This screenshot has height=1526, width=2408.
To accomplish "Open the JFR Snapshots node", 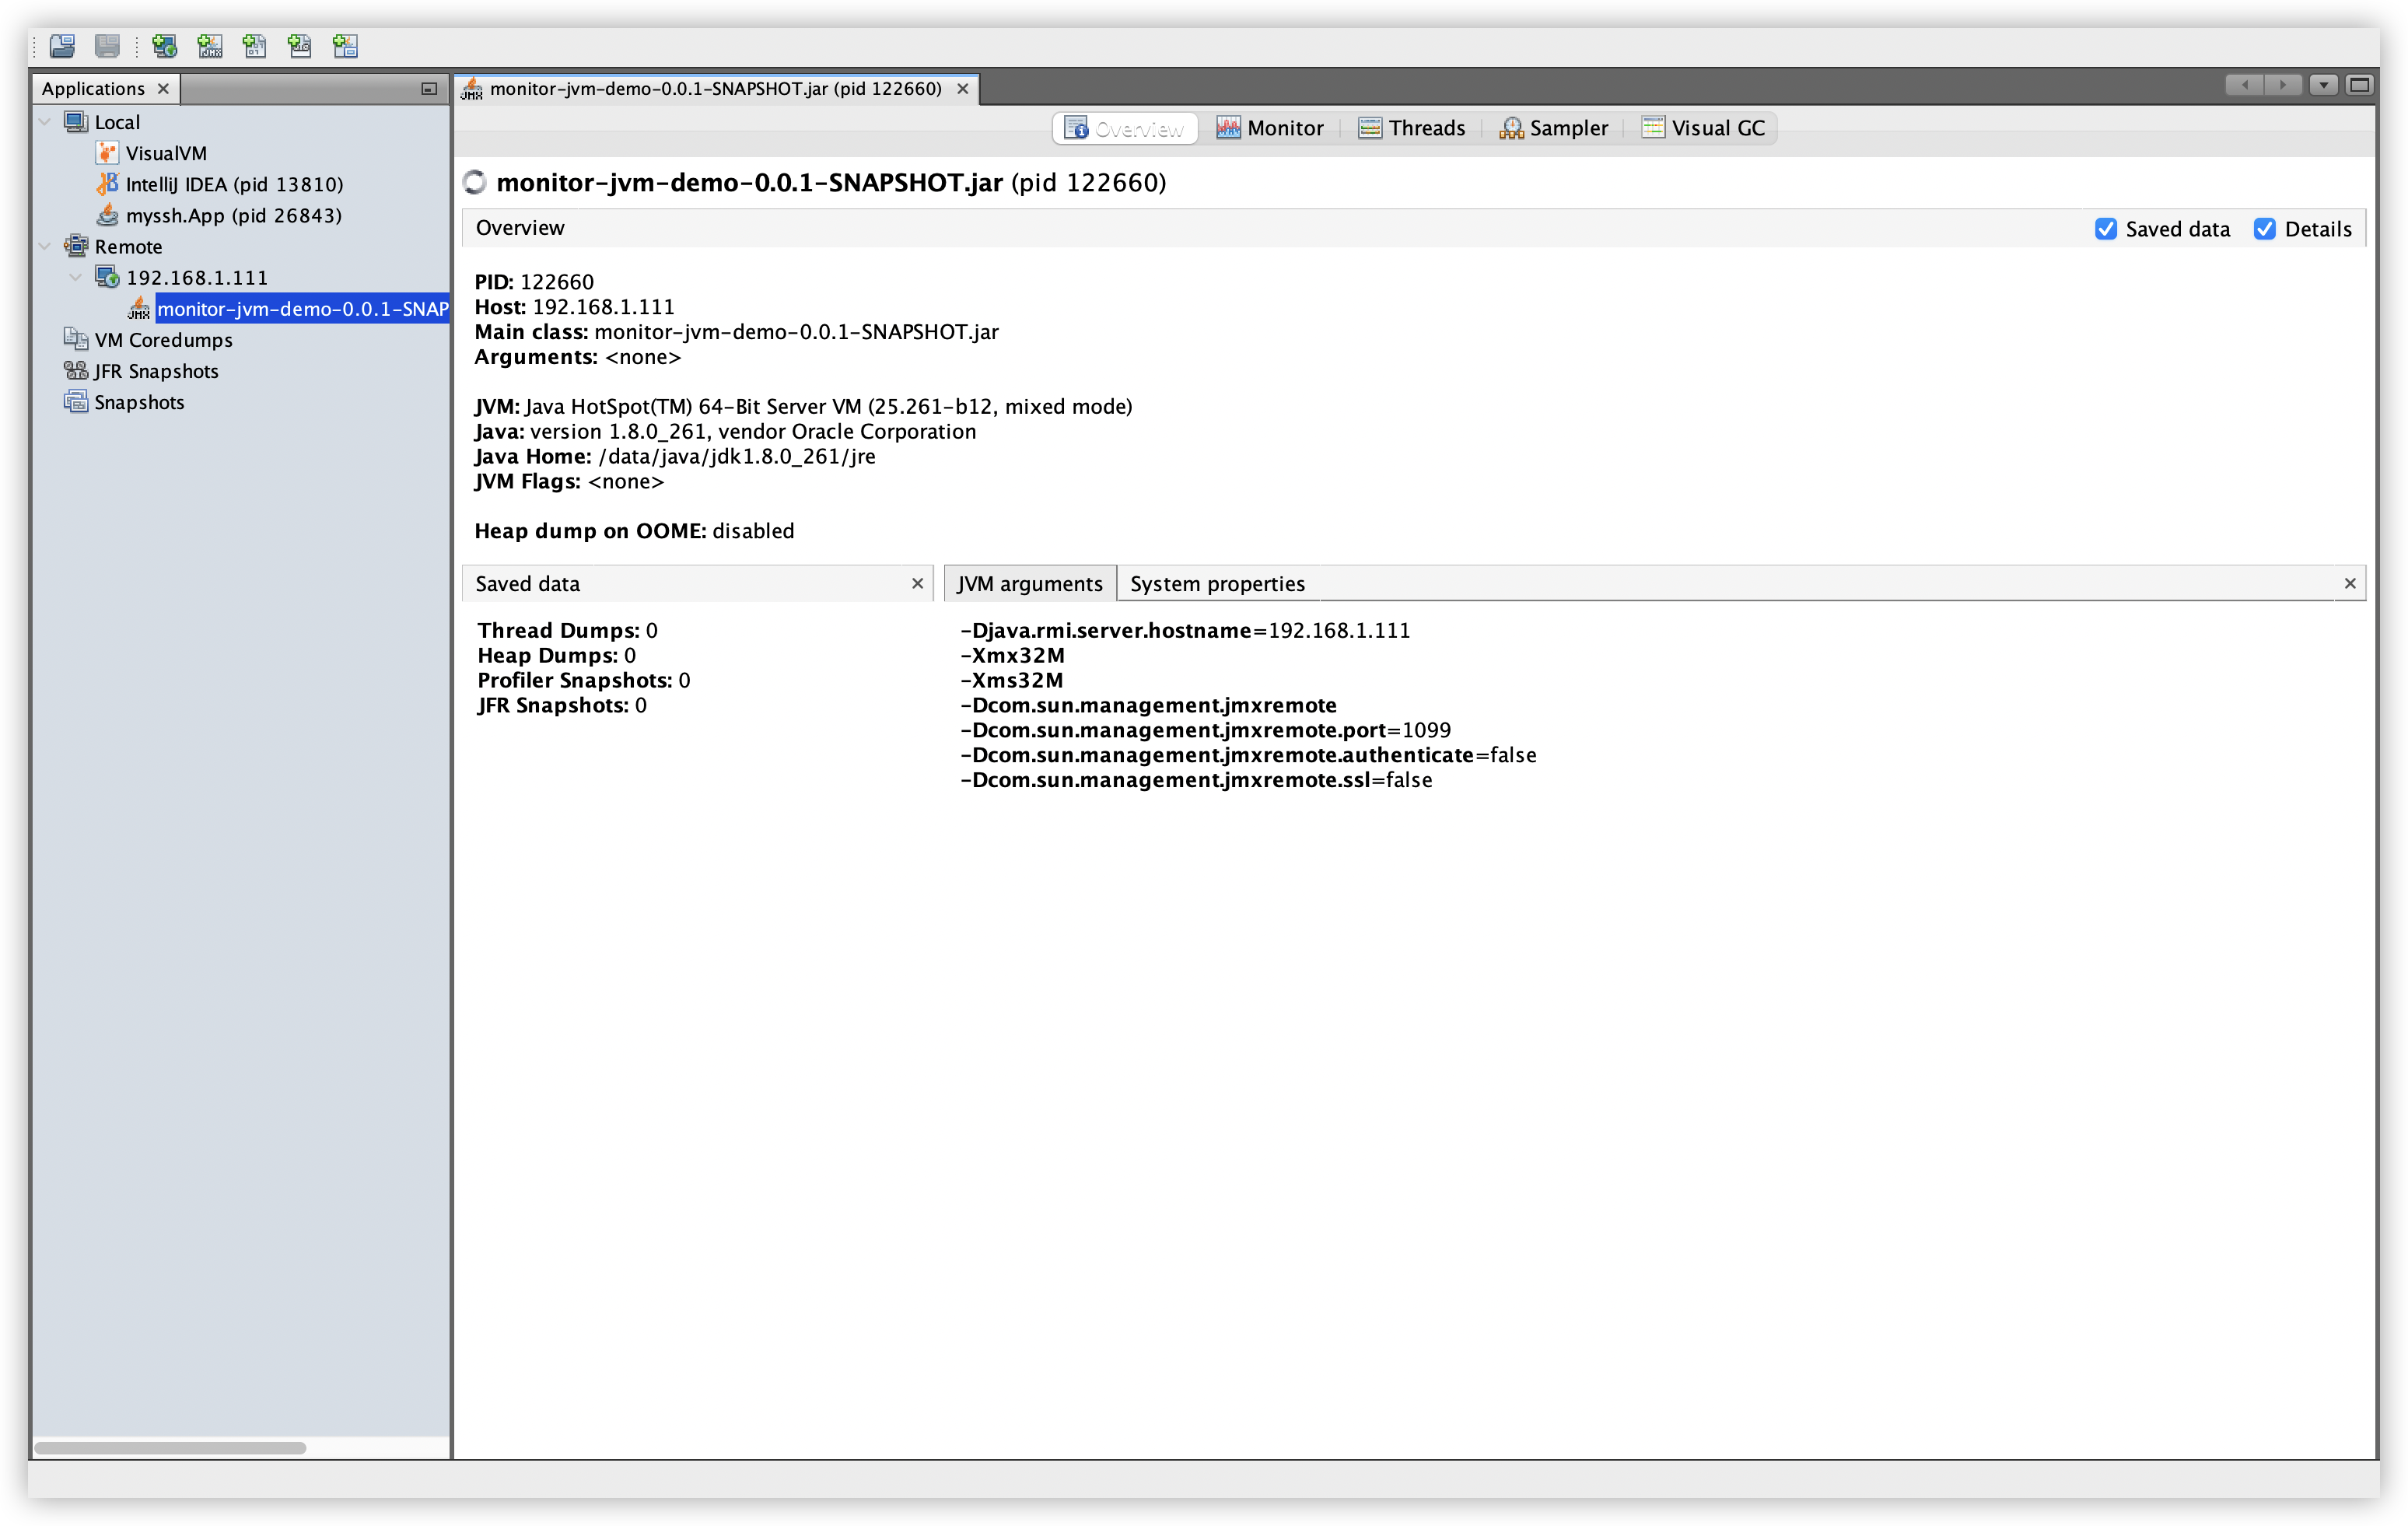I will 156,371.
